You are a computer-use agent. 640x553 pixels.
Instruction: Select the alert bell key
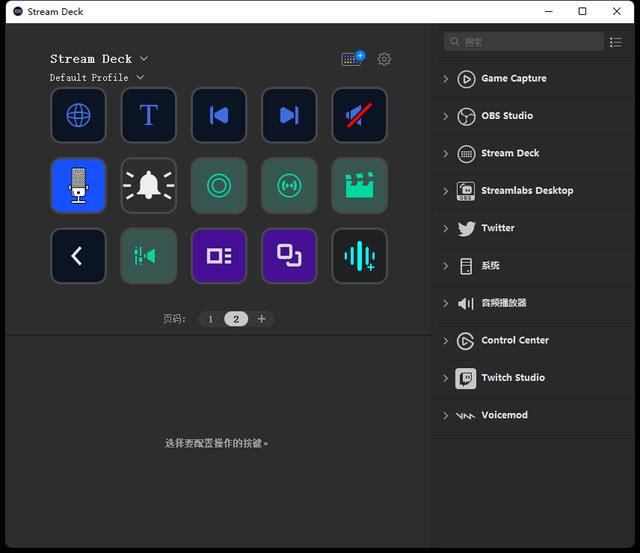[x=149, y=186]
